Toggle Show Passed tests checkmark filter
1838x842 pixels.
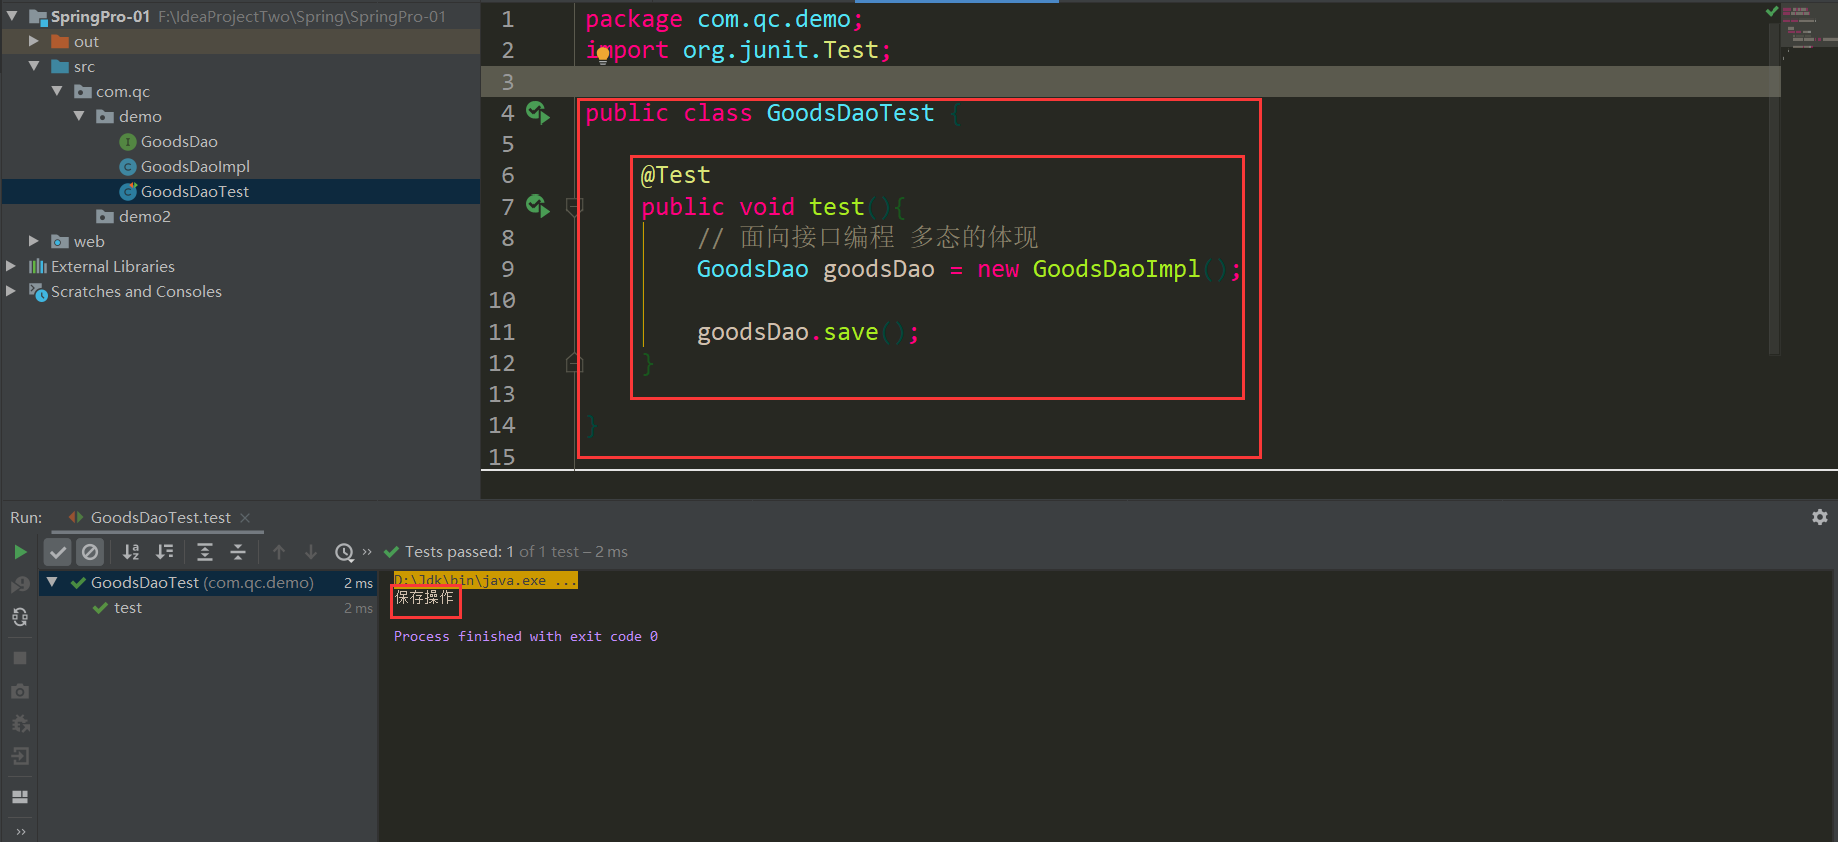click(58, 552)
